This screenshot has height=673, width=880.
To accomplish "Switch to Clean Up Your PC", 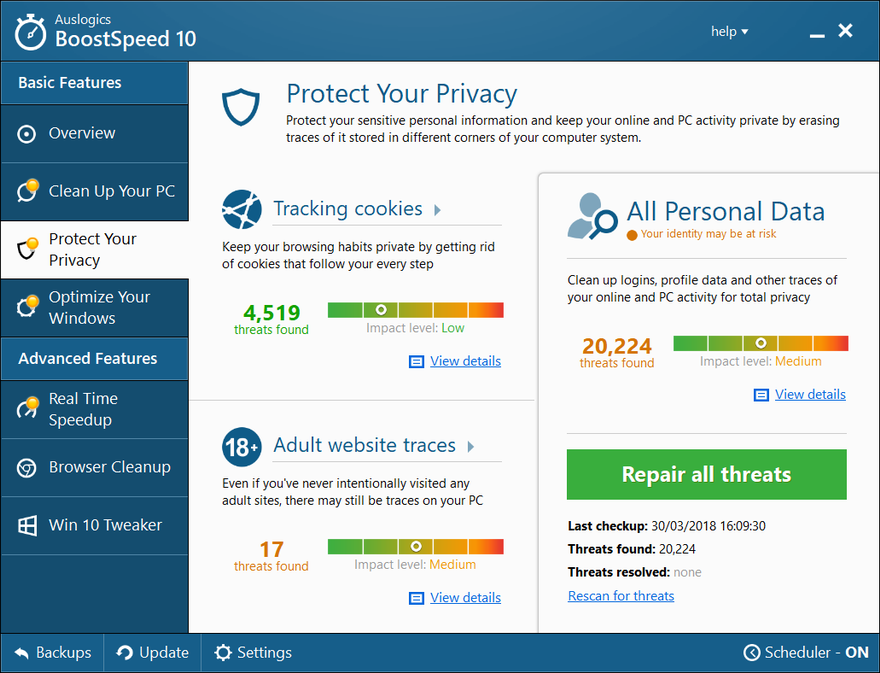I will click(x=94, y=191).
